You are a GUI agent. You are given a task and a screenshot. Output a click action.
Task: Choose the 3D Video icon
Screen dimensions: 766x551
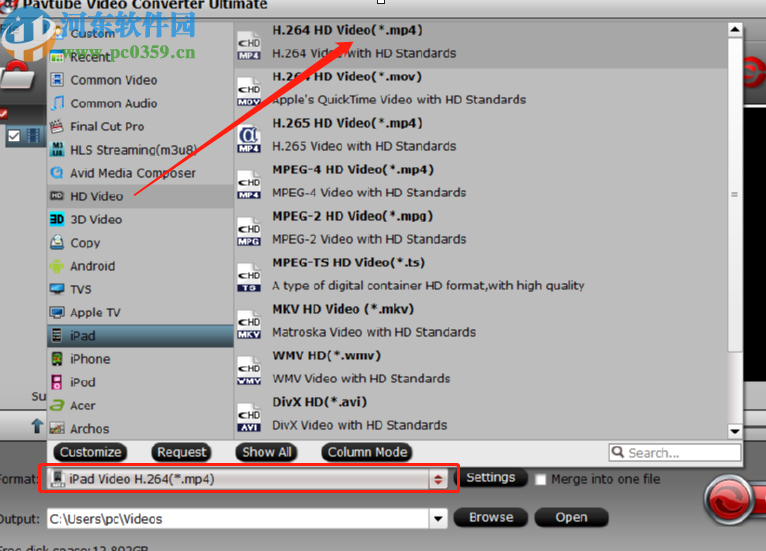point(57,219)
